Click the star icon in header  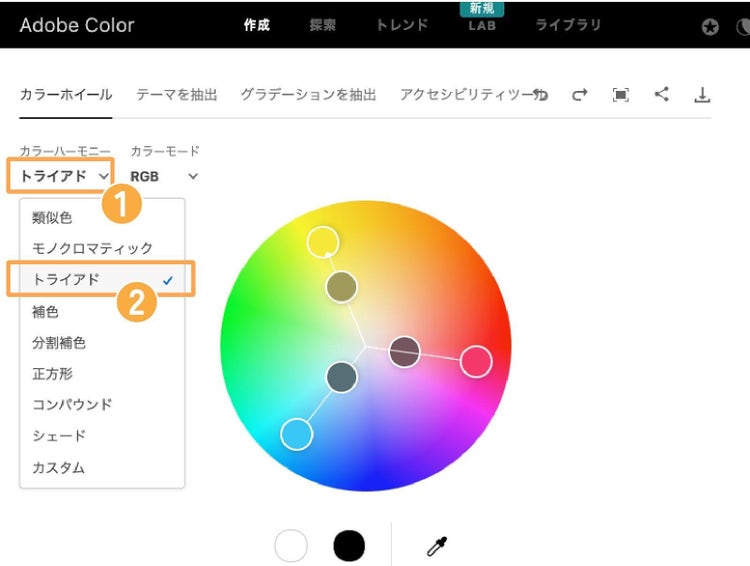pos(710,27)
